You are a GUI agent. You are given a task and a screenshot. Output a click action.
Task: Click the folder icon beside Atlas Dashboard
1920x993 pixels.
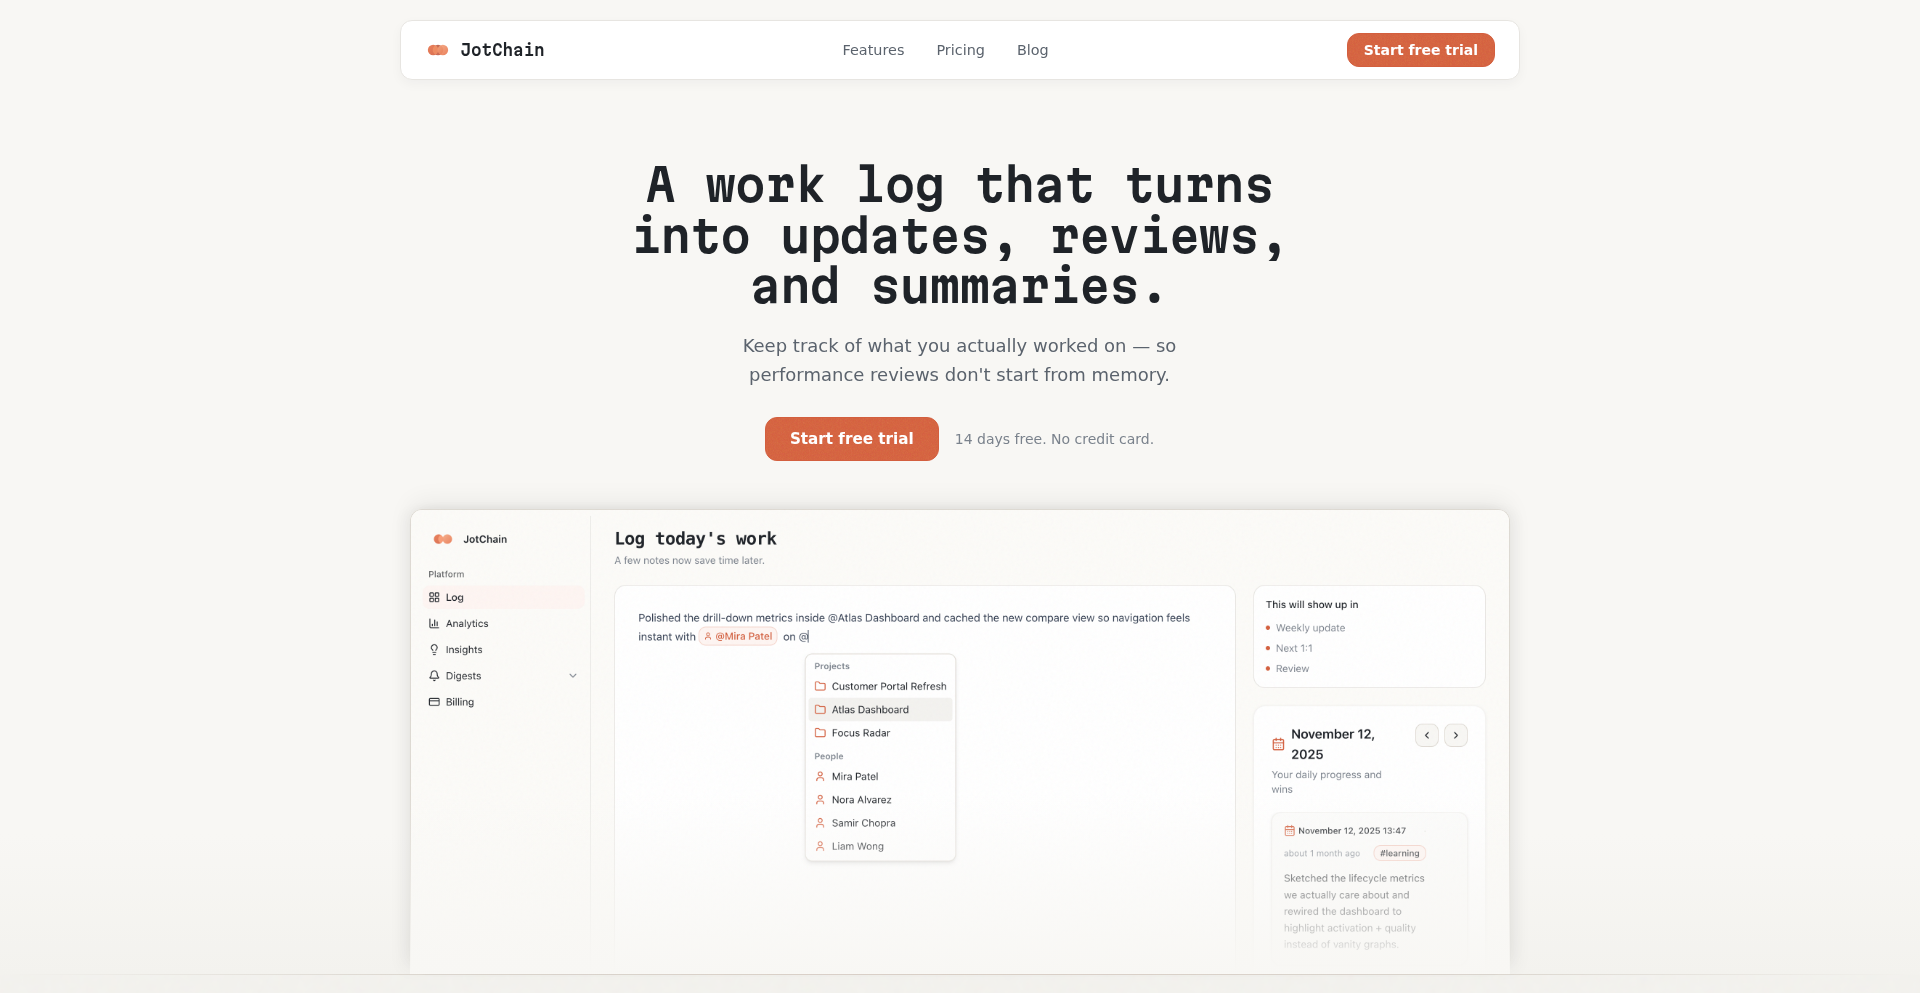pyautogui.click(x=822, y=709)
